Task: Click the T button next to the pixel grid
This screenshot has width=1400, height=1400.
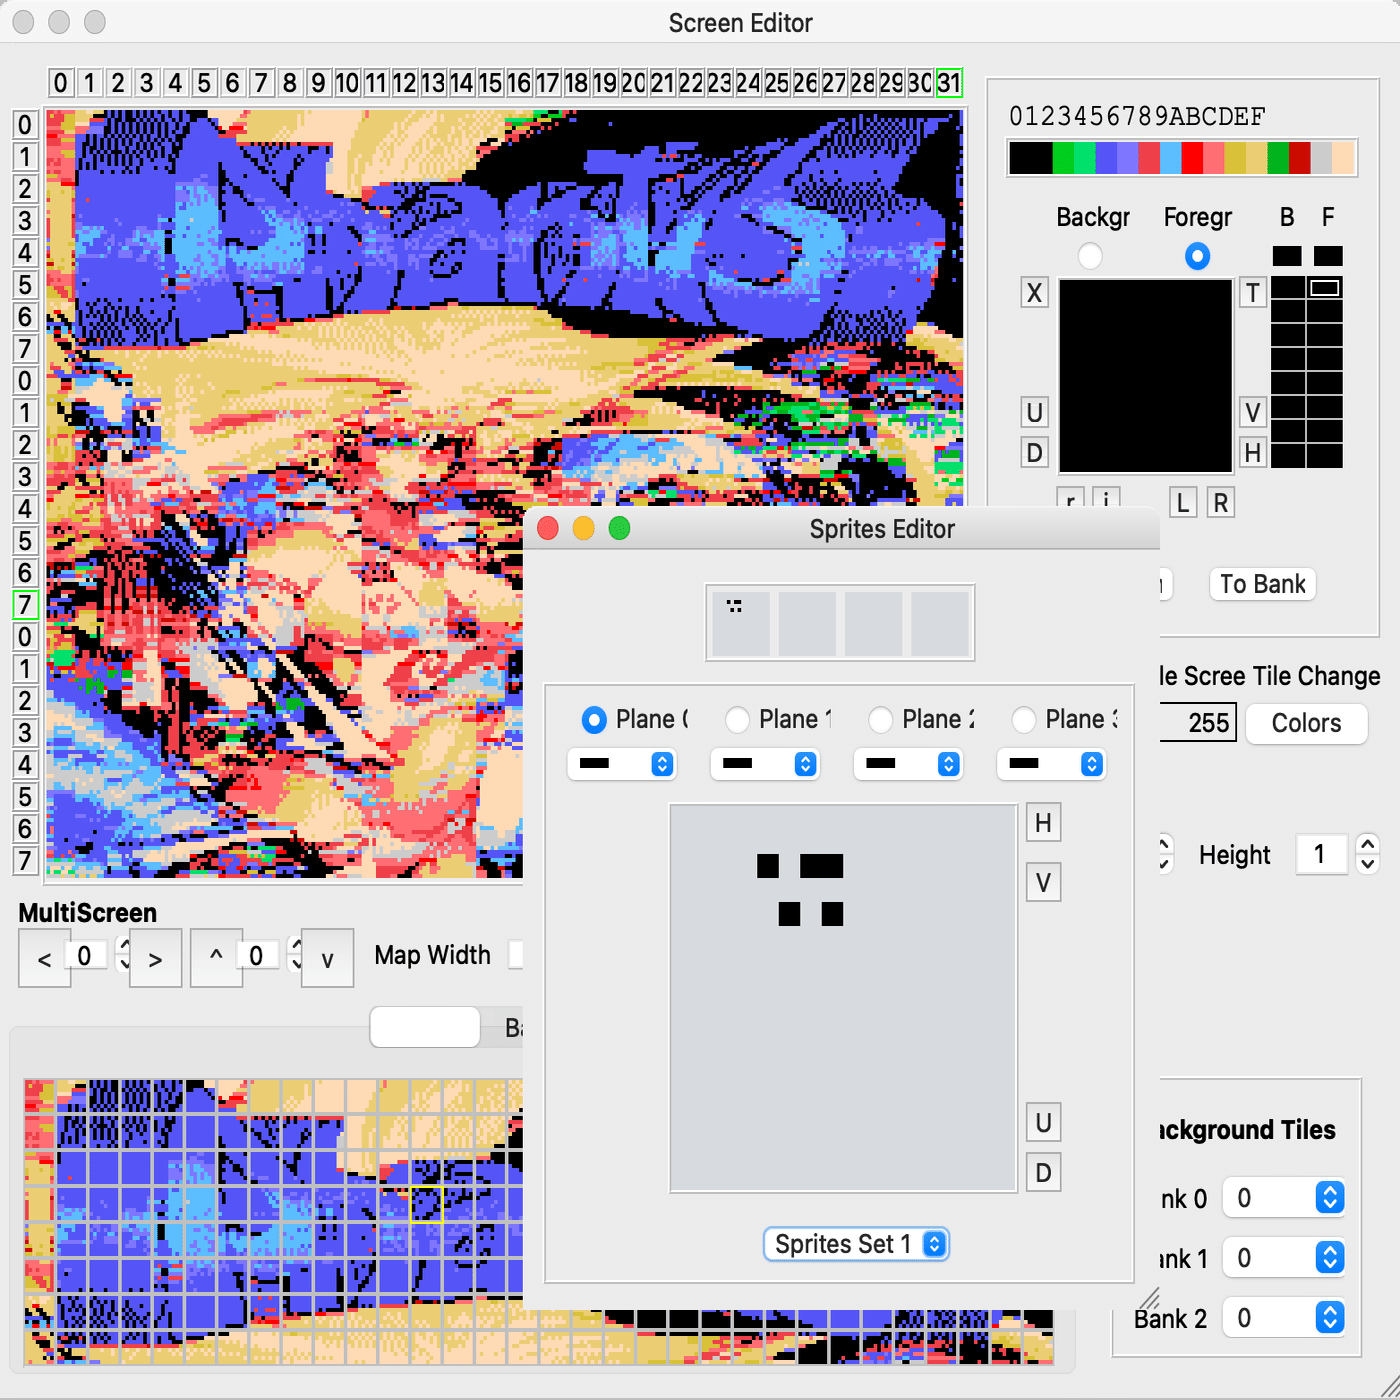Action: [x=1252, y=293]
